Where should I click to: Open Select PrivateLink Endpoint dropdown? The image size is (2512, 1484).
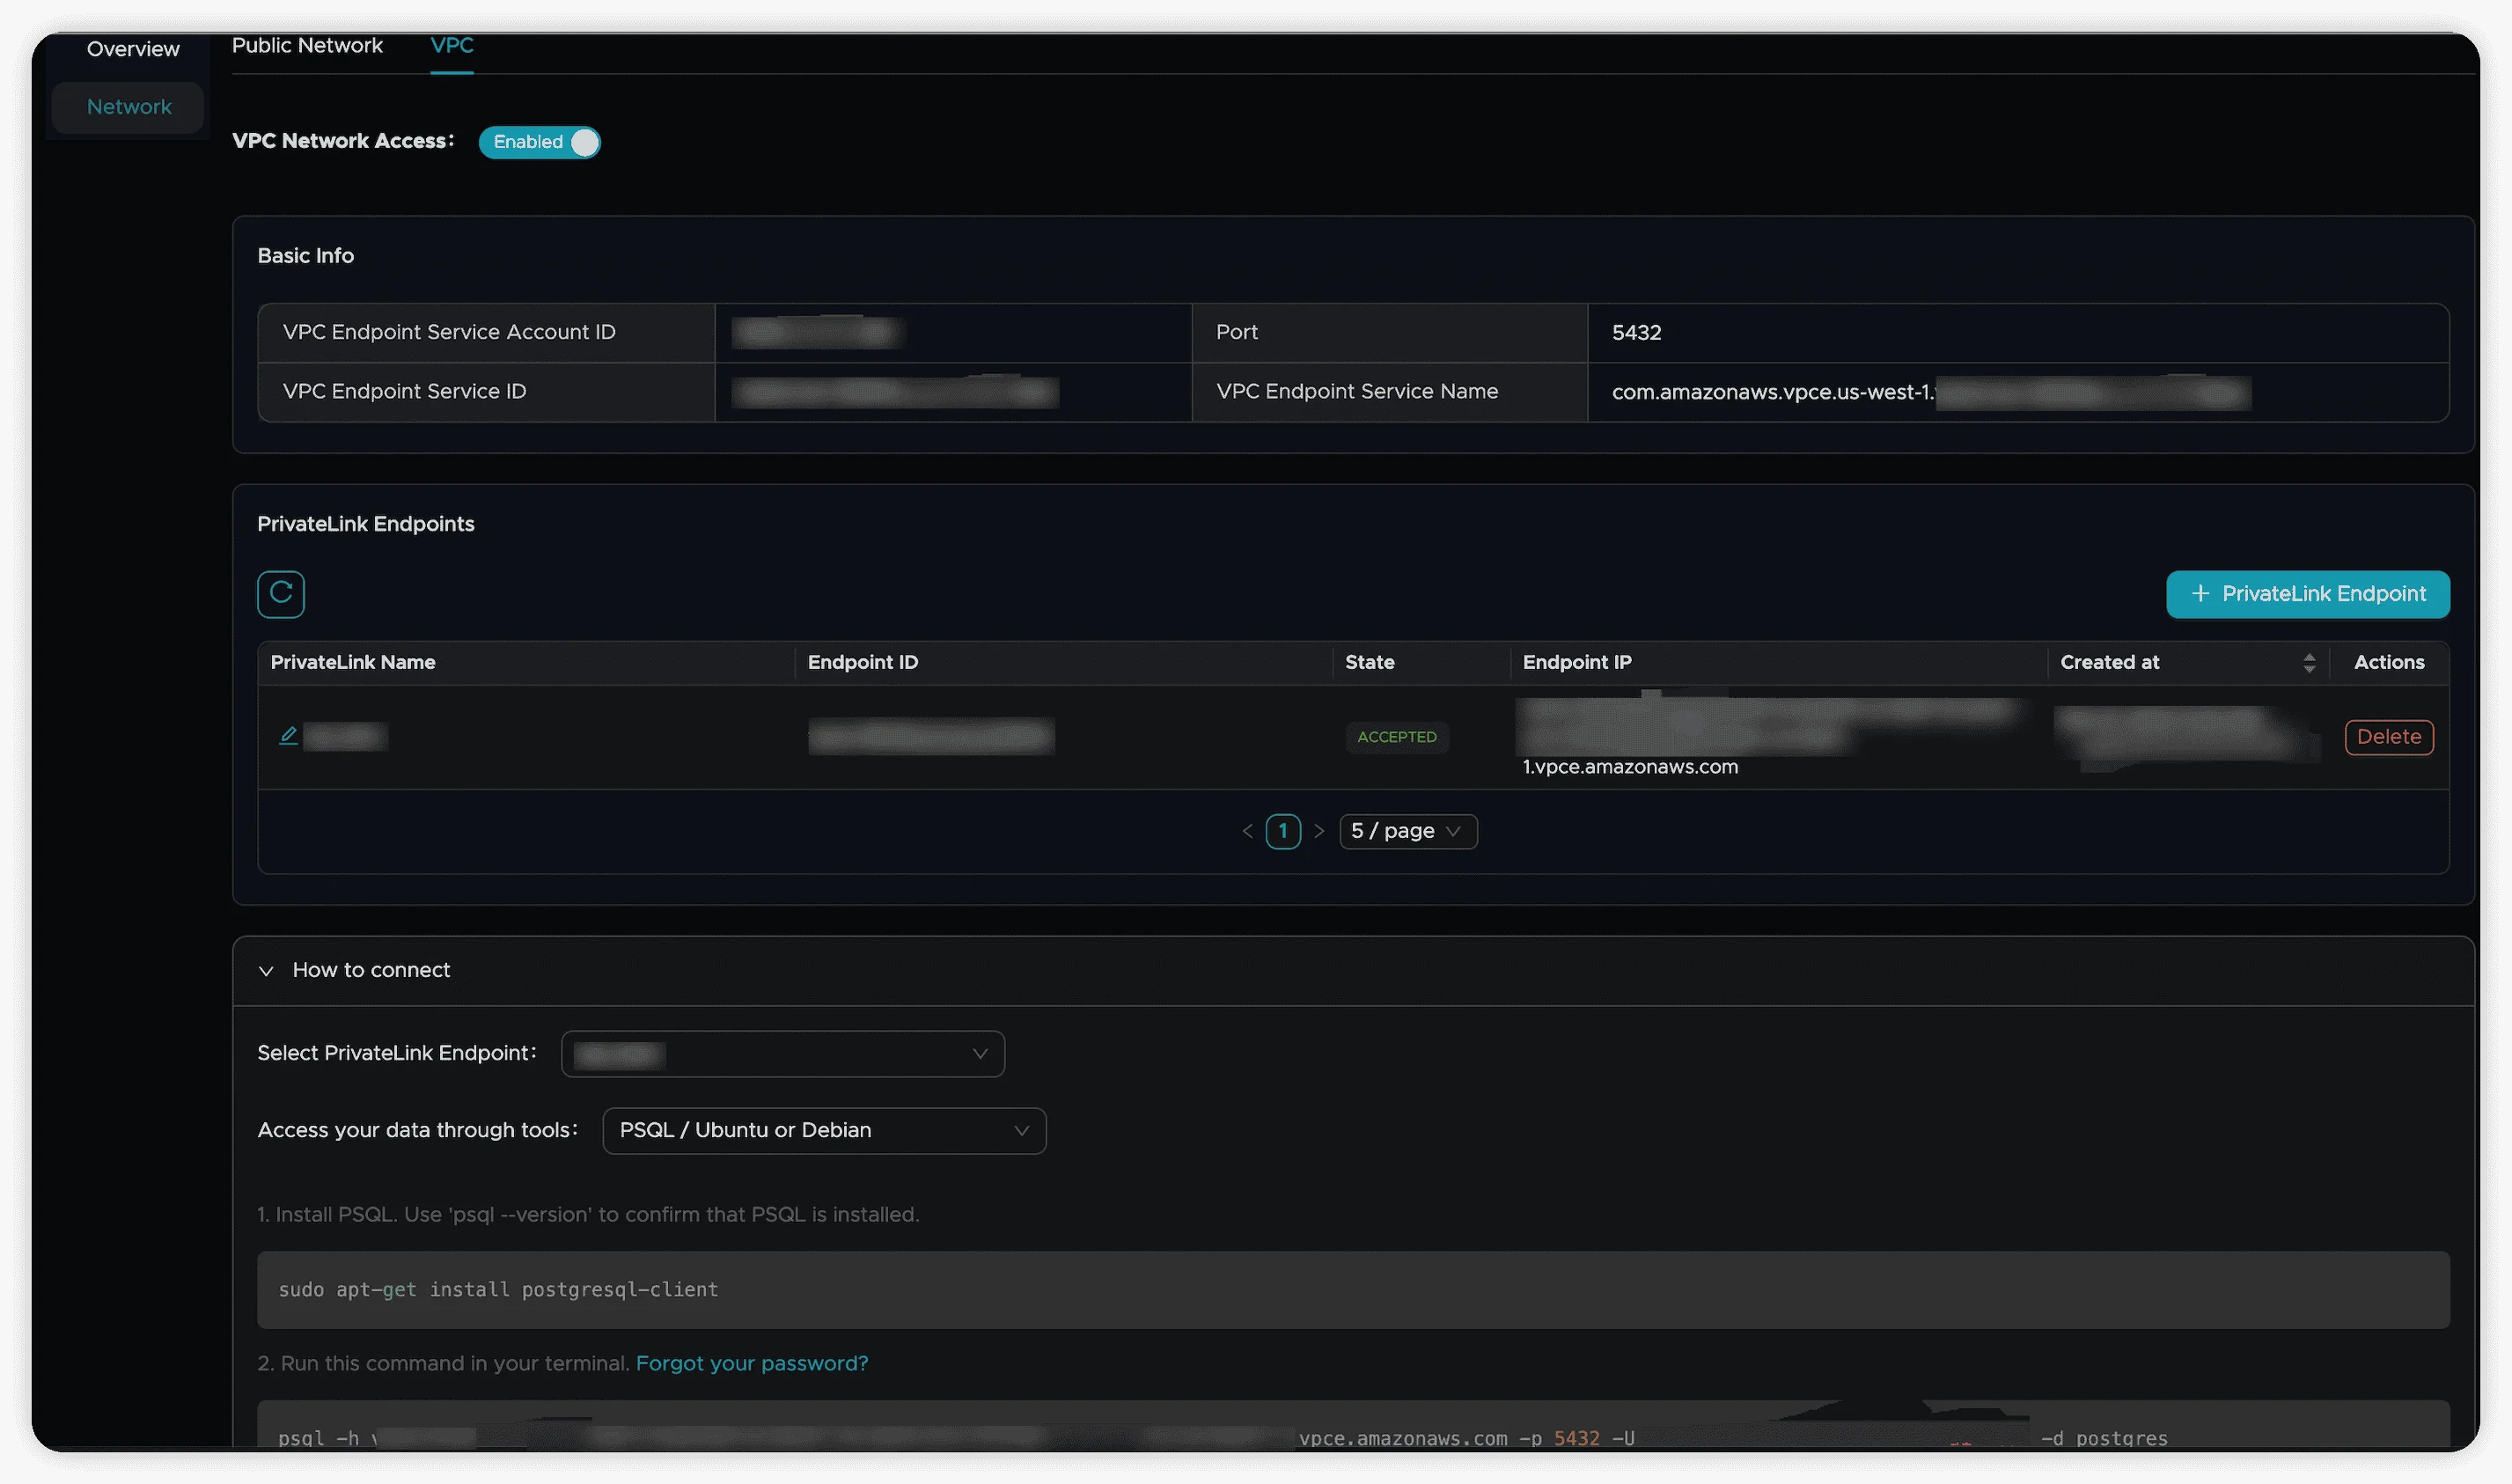point(782,1054)
